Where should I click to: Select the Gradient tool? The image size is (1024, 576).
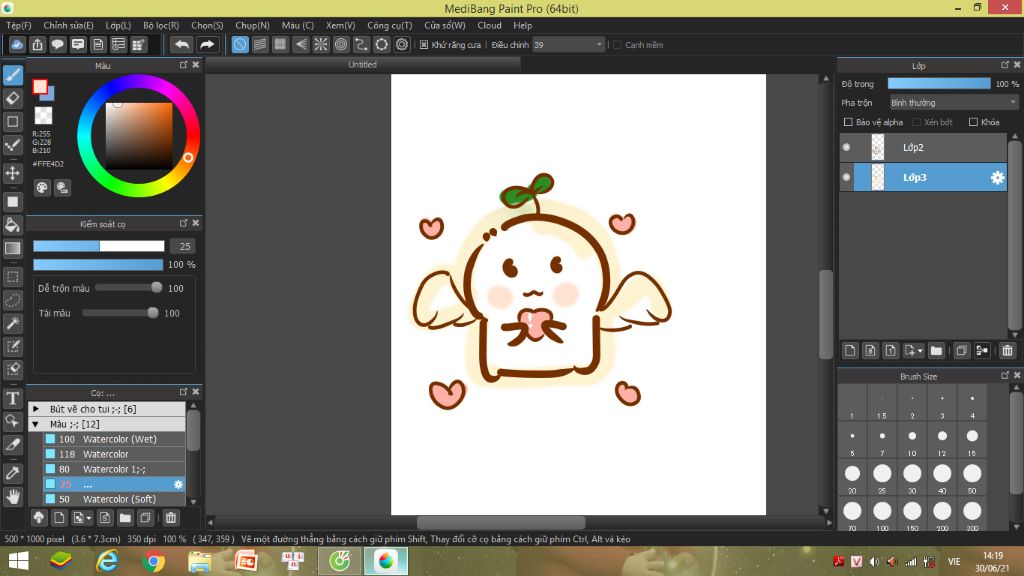[12, 248]
